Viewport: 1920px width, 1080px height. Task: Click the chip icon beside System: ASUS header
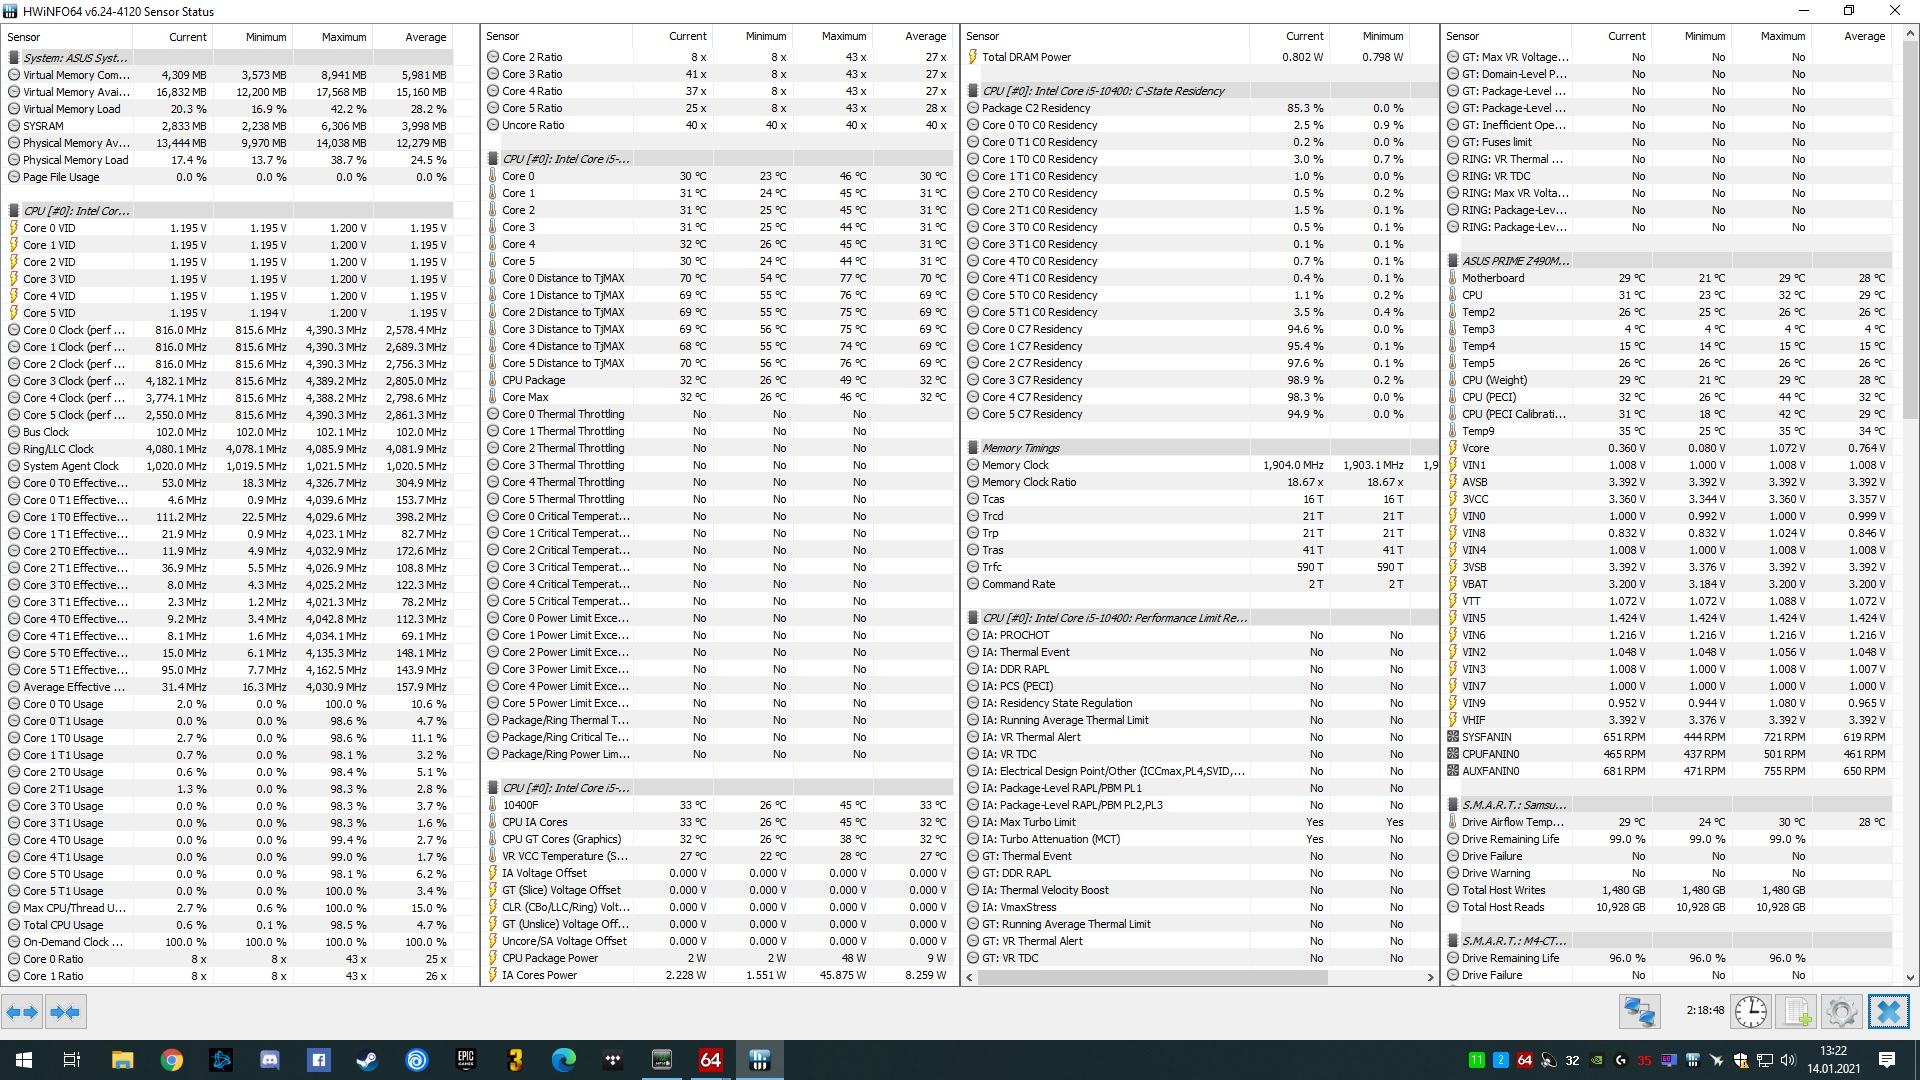coord(14,58)
